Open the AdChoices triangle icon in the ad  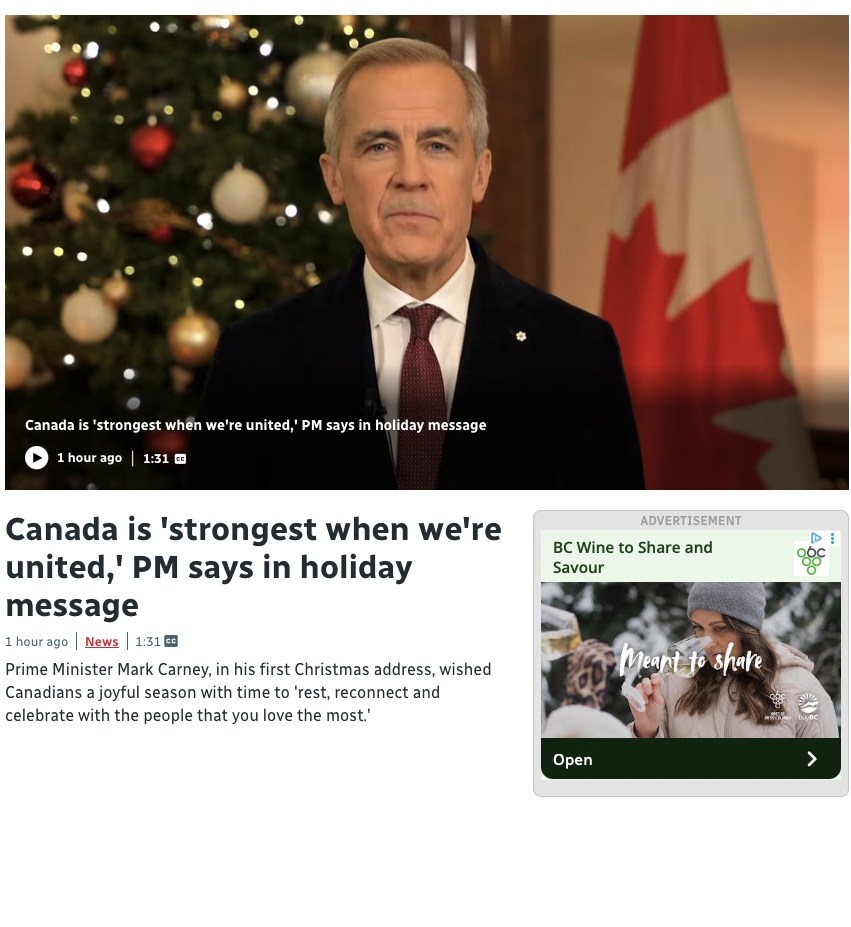coord(816,538)
